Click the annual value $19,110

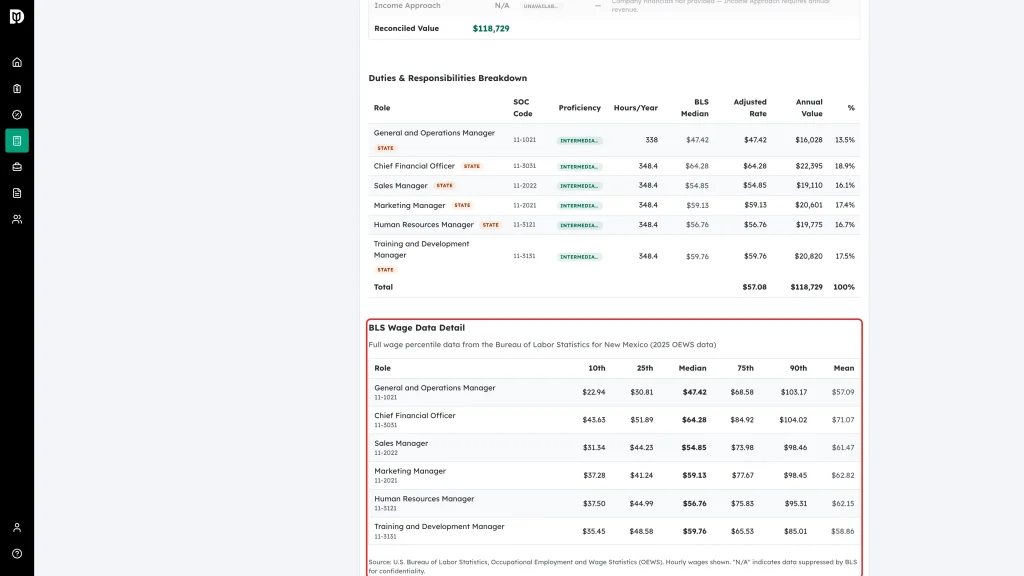pos(809,185)
